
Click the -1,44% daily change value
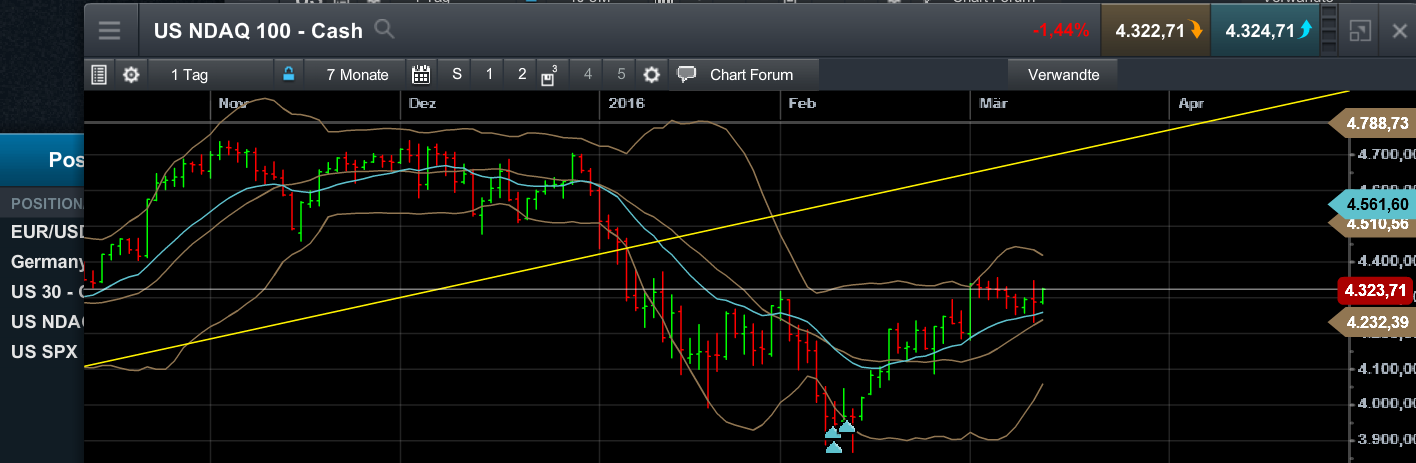coord(1061,31)
